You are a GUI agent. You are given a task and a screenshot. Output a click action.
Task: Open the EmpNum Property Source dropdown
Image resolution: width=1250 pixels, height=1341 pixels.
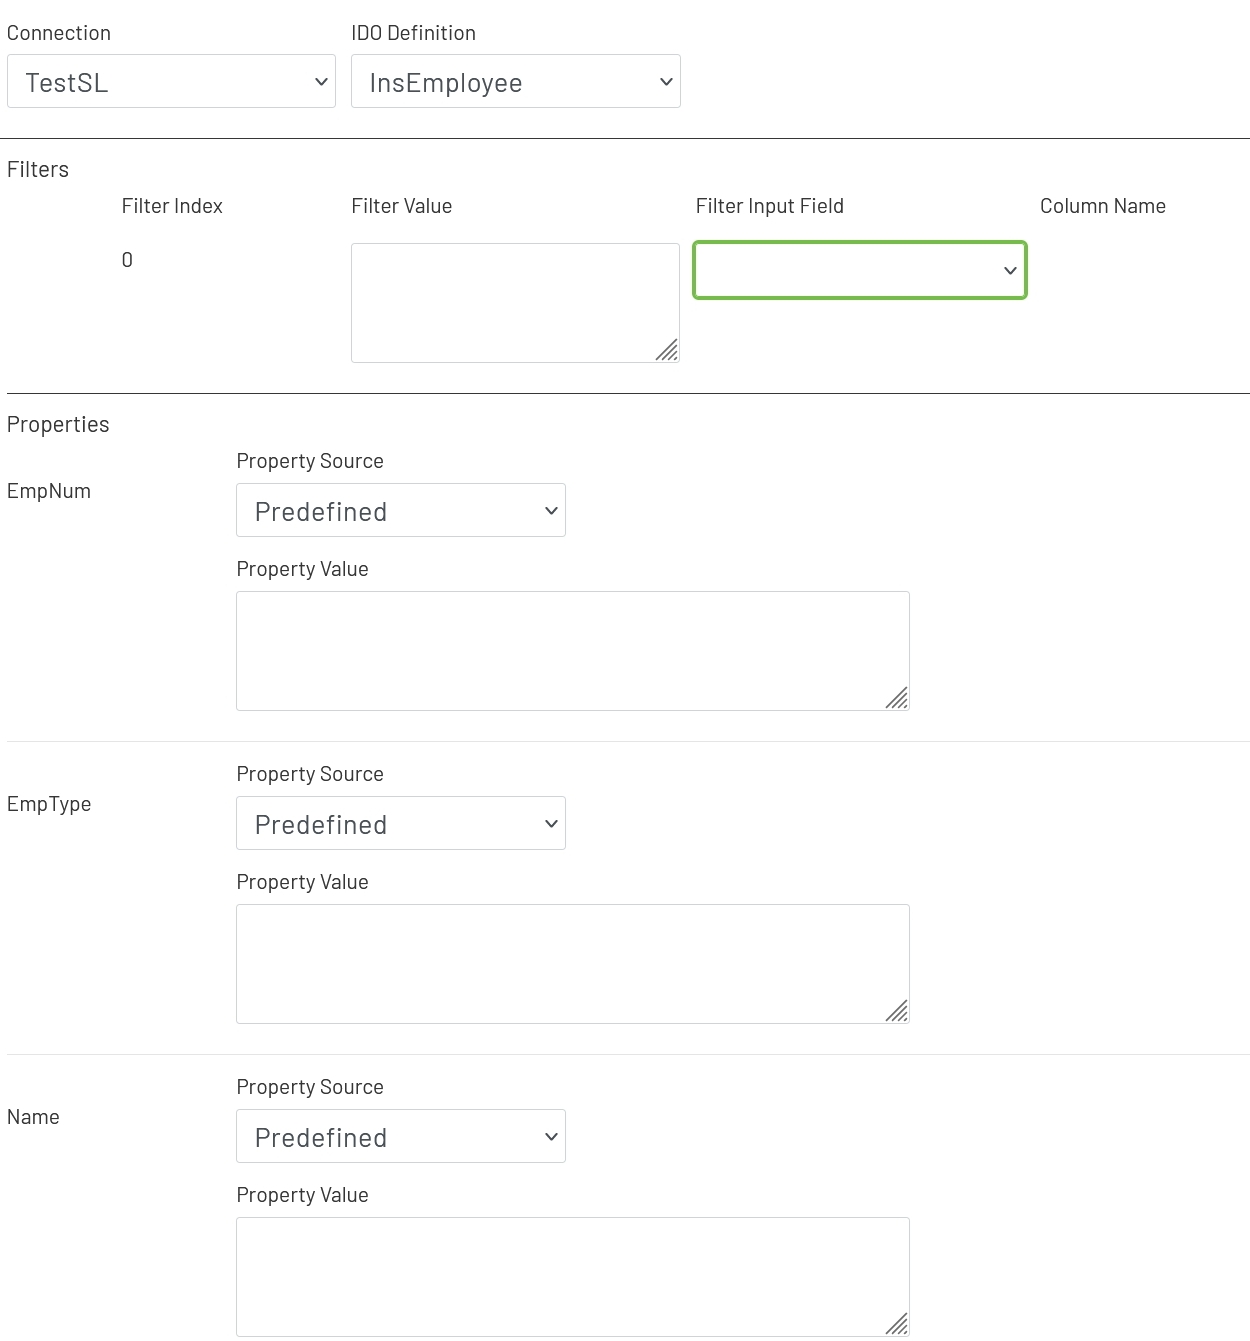pyautogui.click(x=400, y=511)
